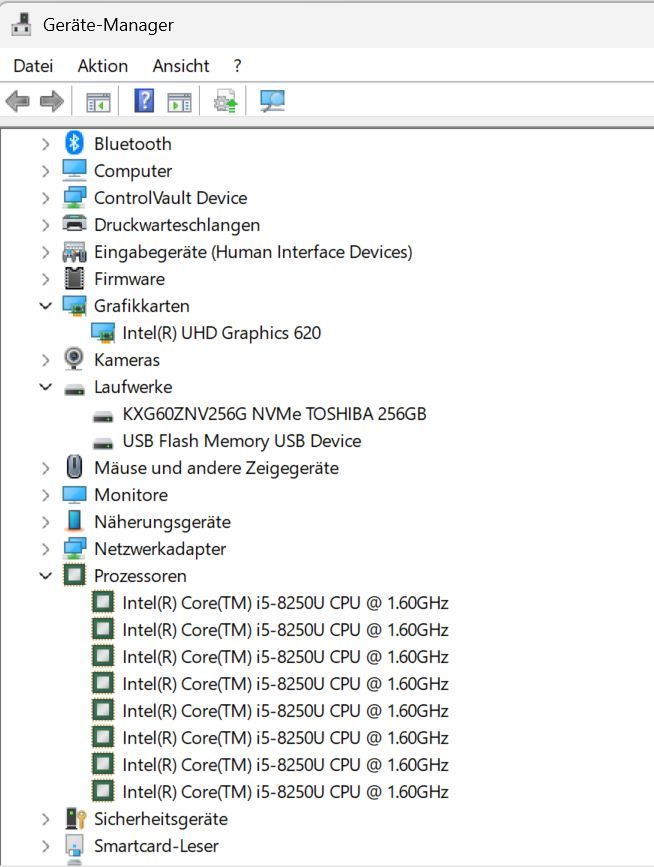Toggle the action pane toolbar icon

(x=179, y=101)
